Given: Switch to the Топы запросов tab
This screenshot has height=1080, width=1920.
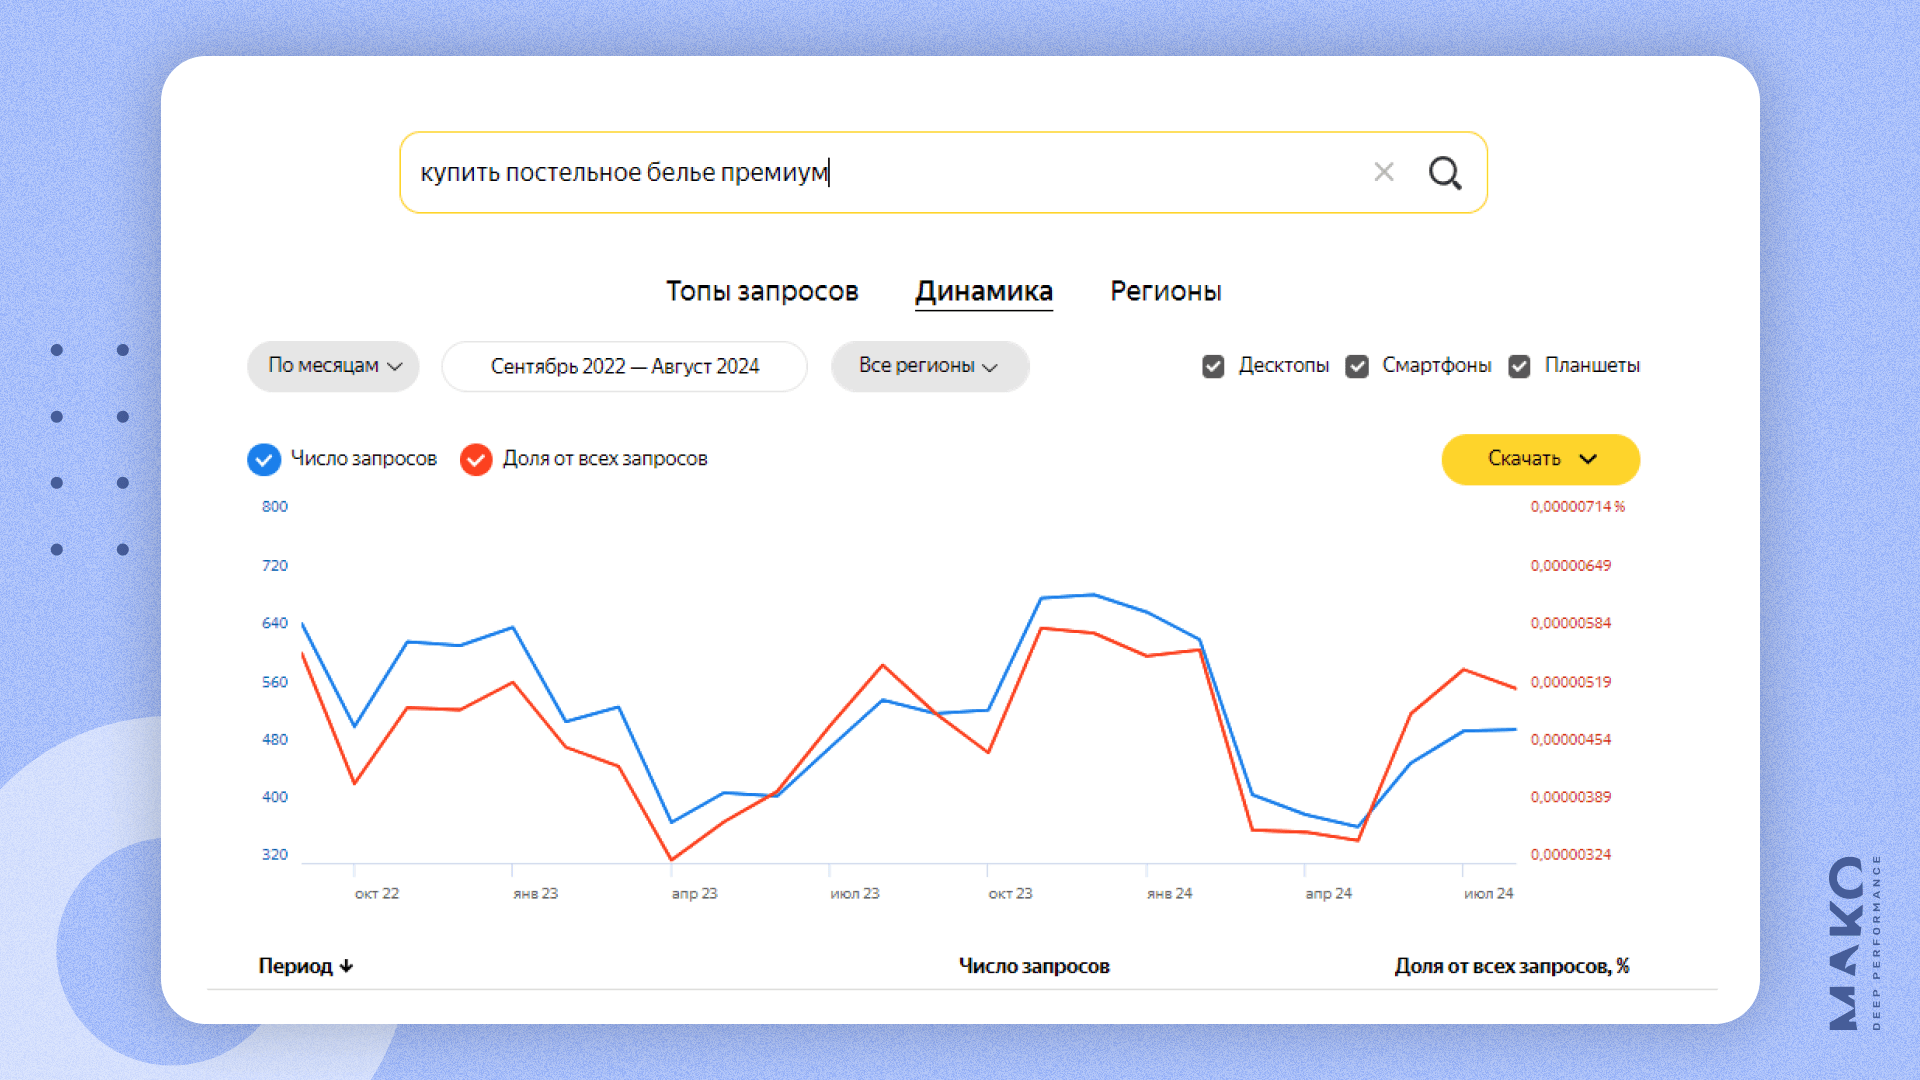Looking at the screenshot, I should (x=762, y=291).
